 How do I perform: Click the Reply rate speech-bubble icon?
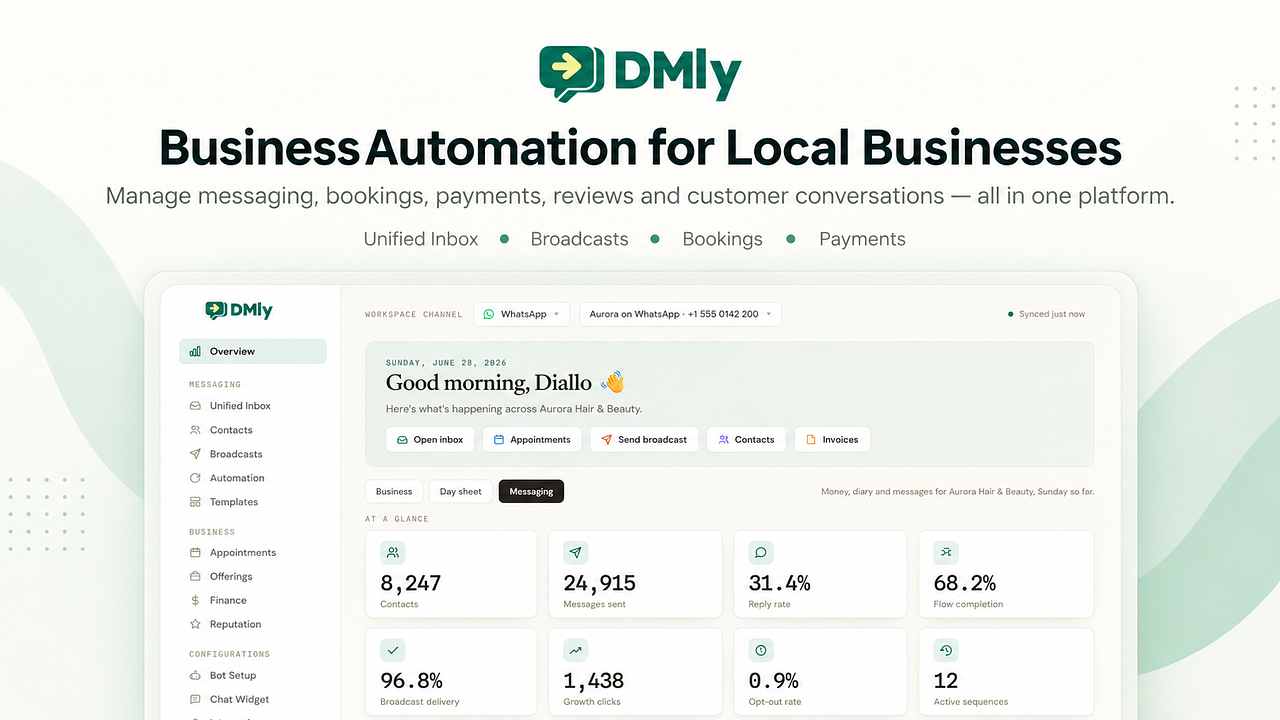click(761, 552)
